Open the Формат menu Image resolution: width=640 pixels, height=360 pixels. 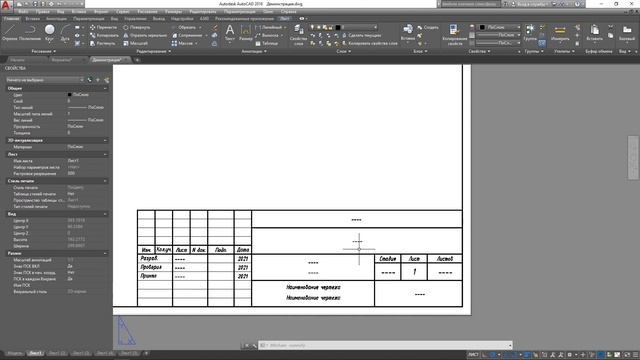101,12
